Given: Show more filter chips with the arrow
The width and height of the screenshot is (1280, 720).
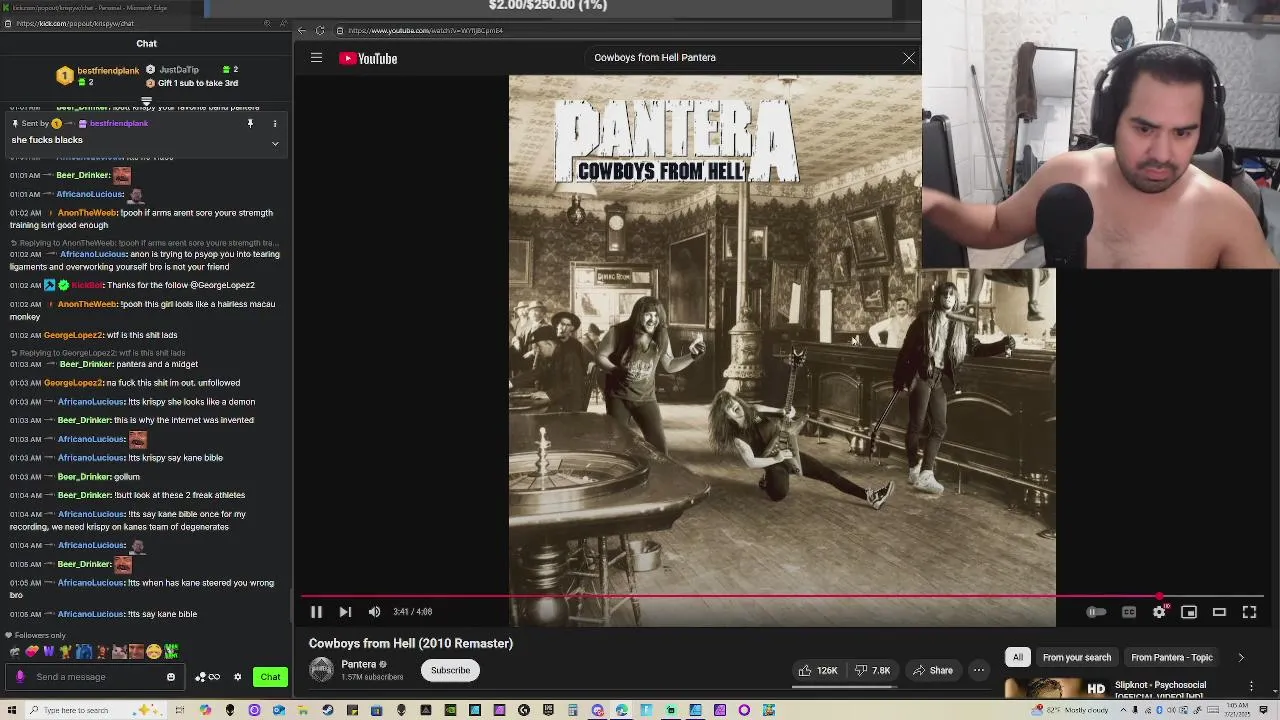Looking at the screenshot, I should pos(1241,657).
